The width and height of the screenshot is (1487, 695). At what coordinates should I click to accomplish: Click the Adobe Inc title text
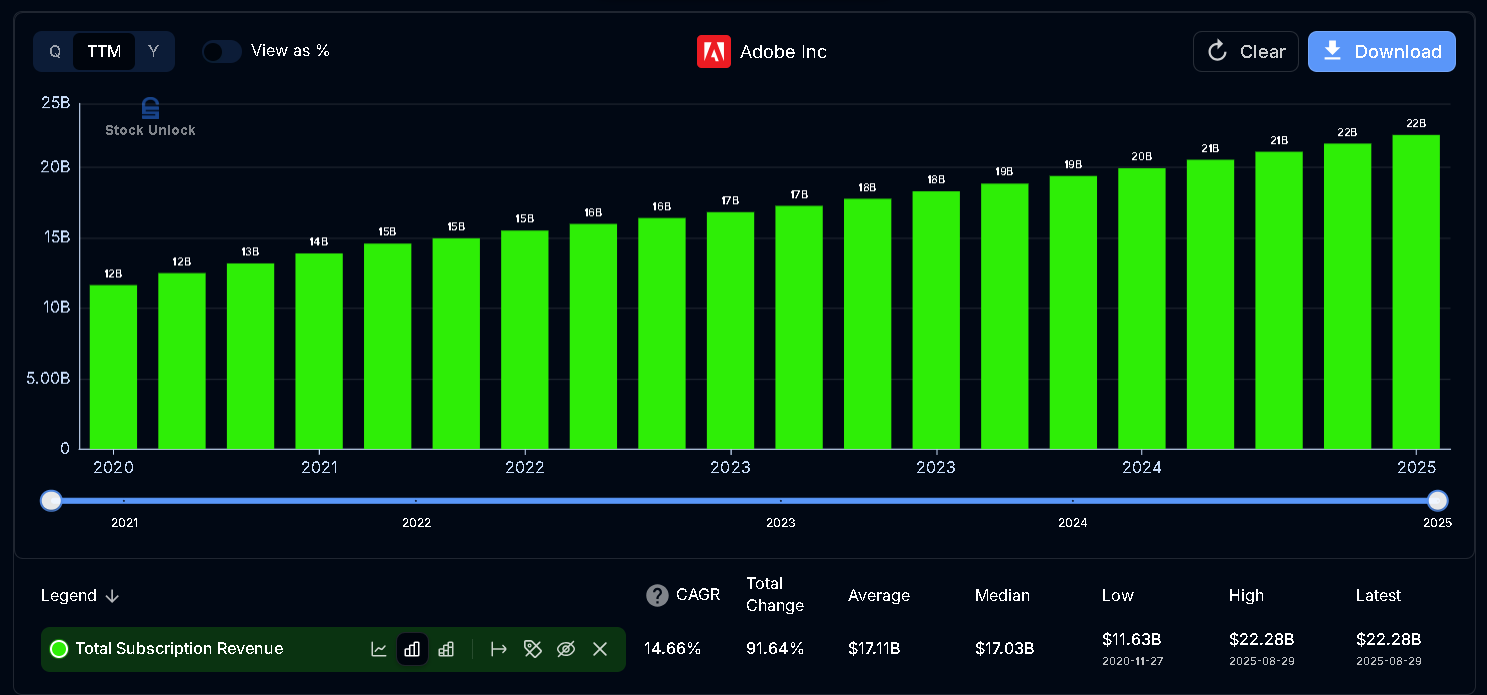tap(783, 52)
